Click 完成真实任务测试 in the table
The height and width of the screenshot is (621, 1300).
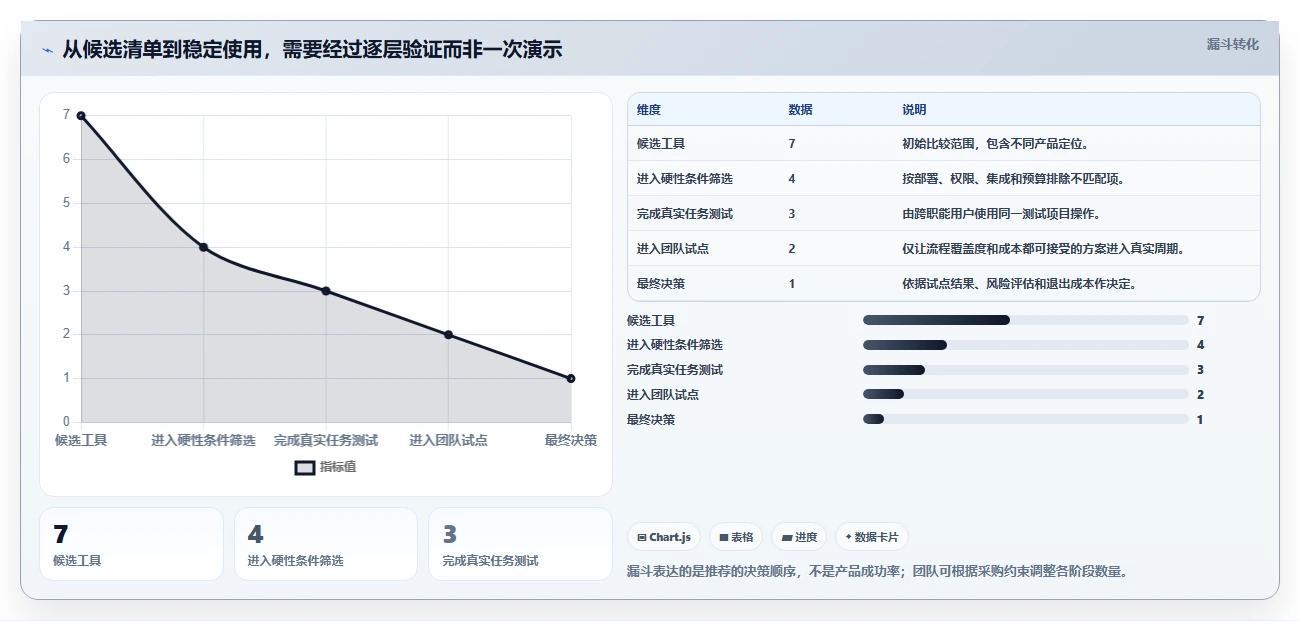tap(685, 214)
